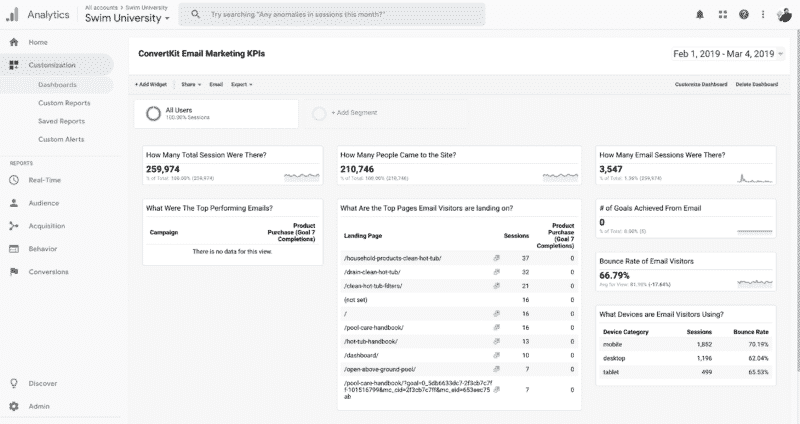This screenshot has width=800, height=424.
Task: Click the email sessions sparkline chart
Action: (x=755, y=178)
